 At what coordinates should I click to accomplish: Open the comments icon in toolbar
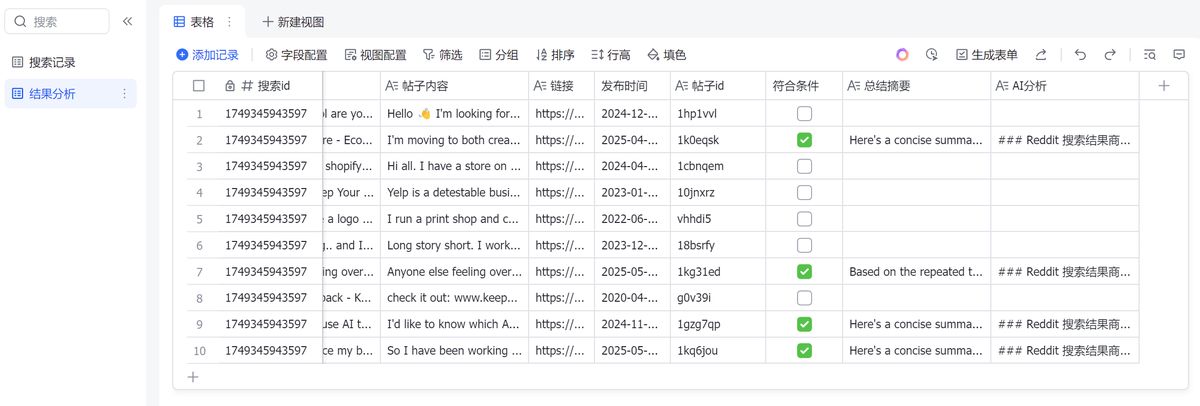(x=1179, y=55)
